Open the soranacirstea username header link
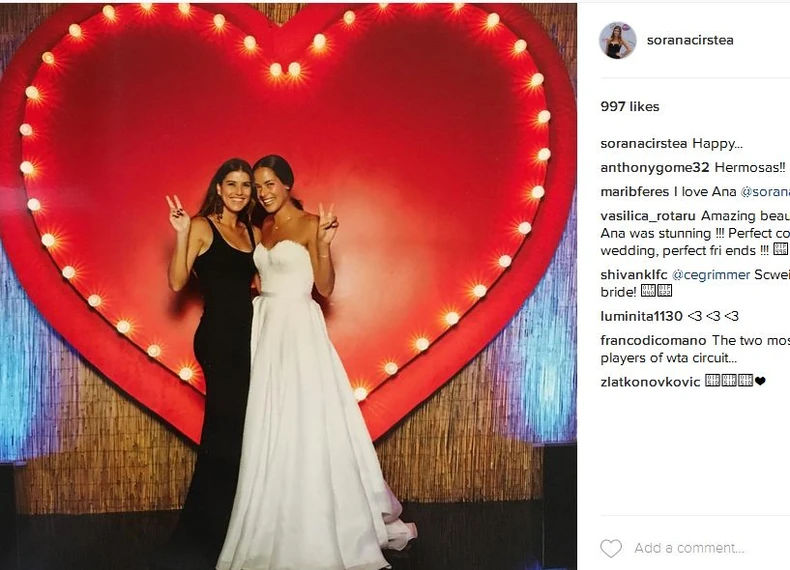The height and width of the screenshot is (570, 790). point(690,40)
